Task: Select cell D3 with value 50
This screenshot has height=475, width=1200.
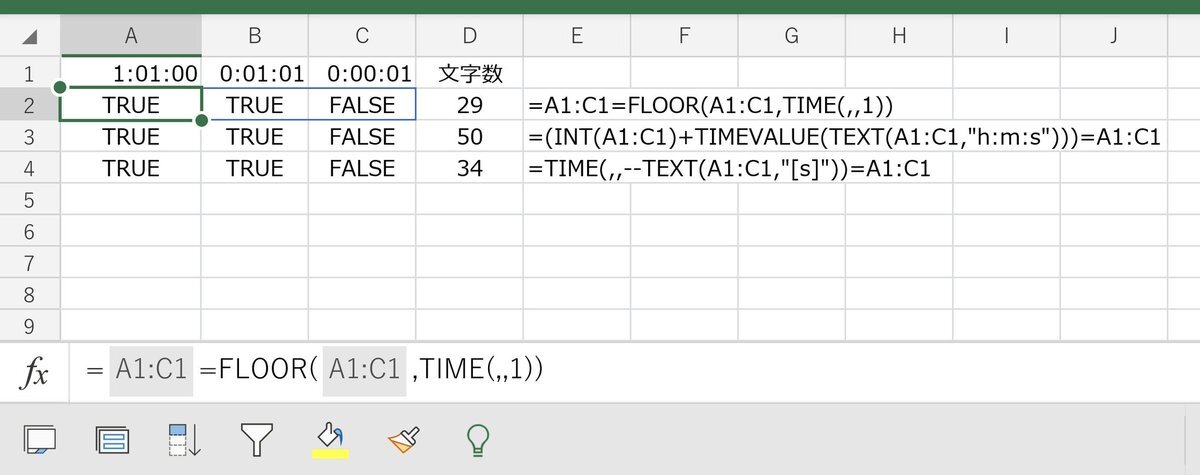Action: click(x=470, y=137)
